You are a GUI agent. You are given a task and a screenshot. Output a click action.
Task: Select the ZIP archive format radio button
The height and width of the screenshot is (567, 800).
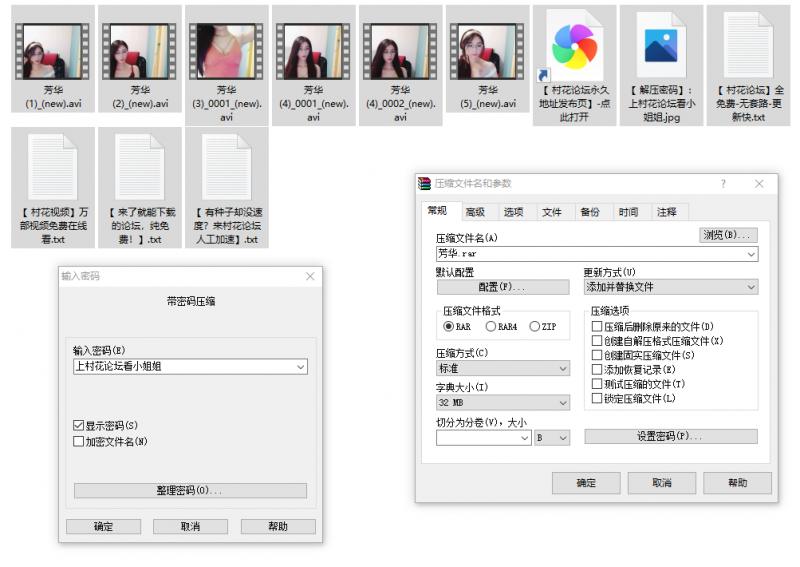point(535,327)
